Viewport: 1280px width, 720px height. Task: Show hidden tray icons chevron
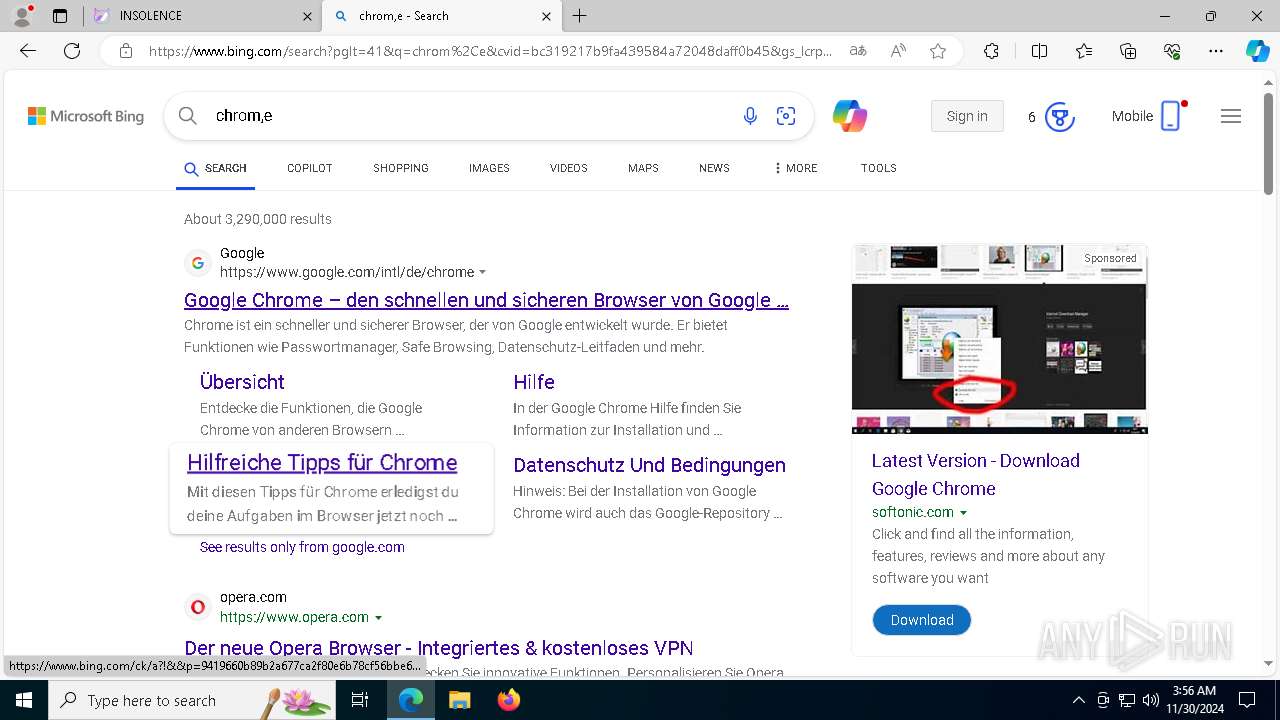1078,700
